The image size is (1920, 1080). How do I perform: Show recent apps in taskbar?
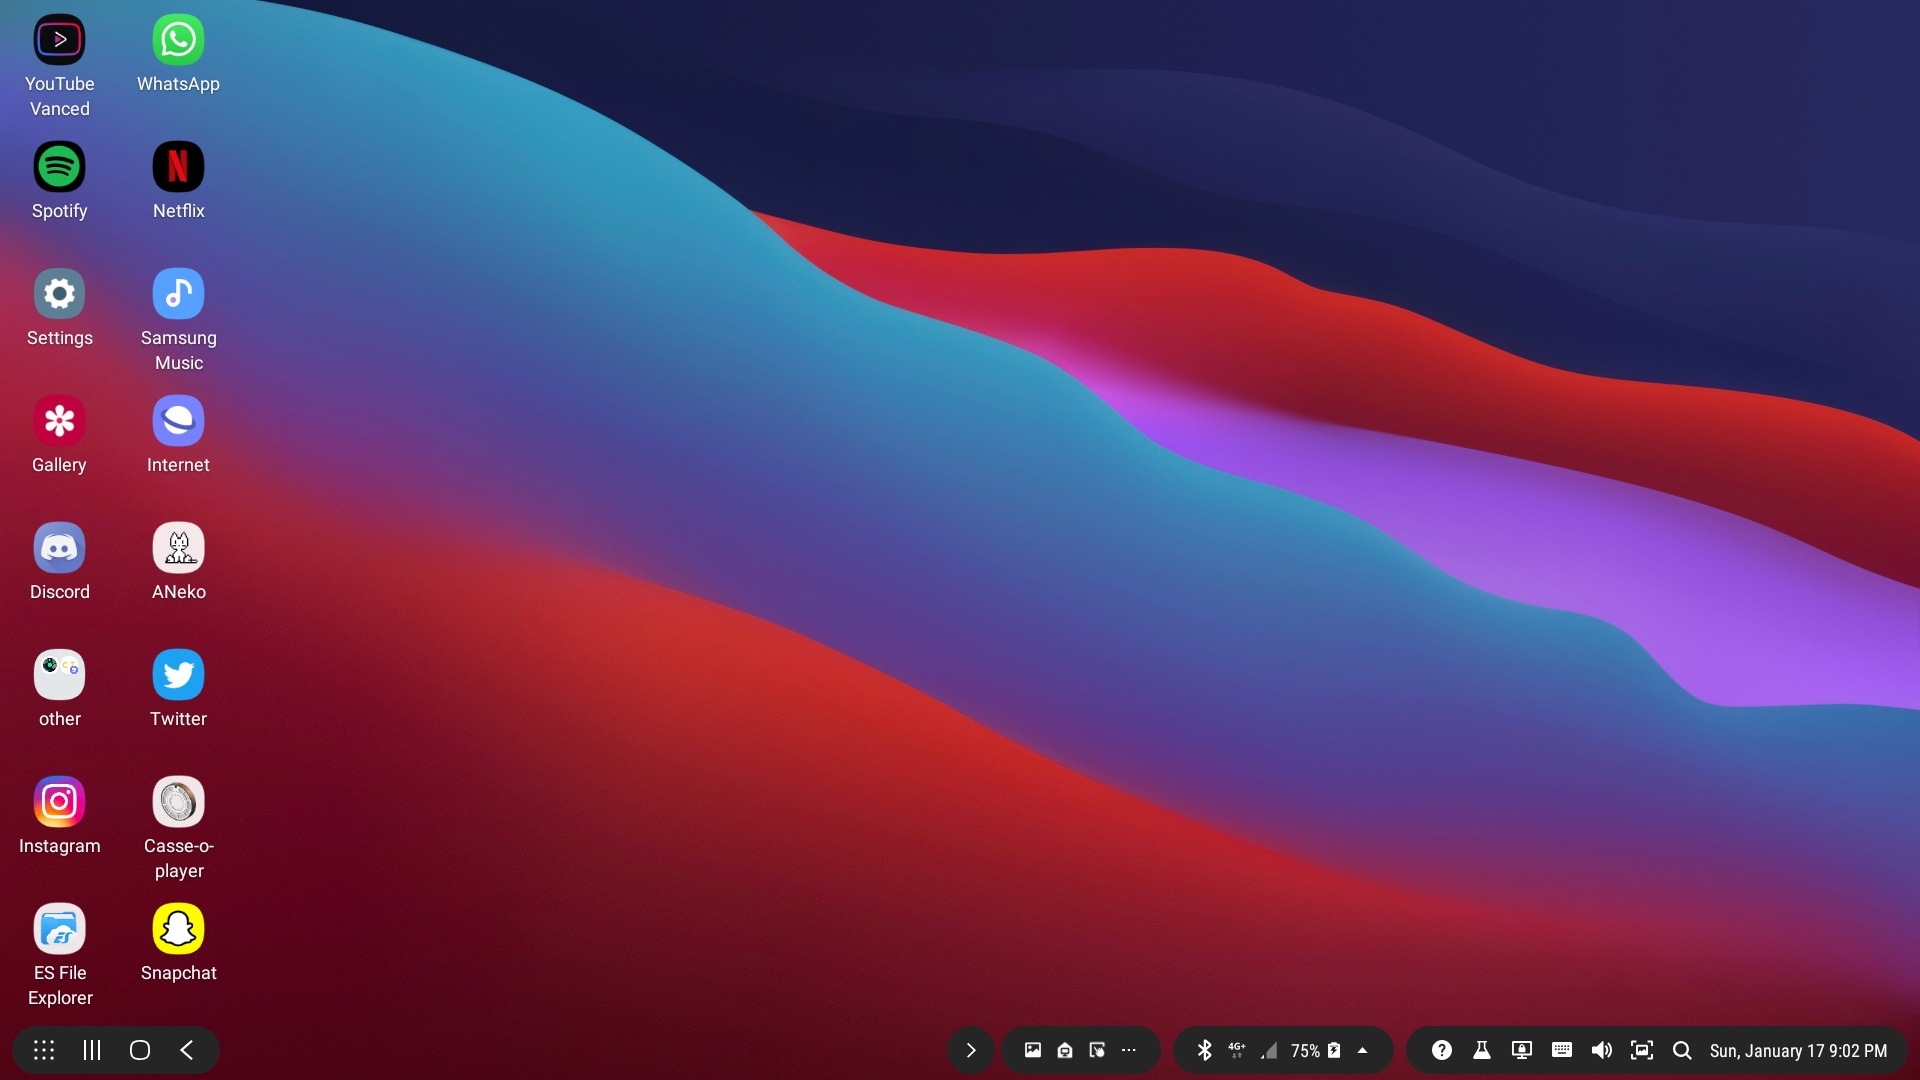[92, 1050]
